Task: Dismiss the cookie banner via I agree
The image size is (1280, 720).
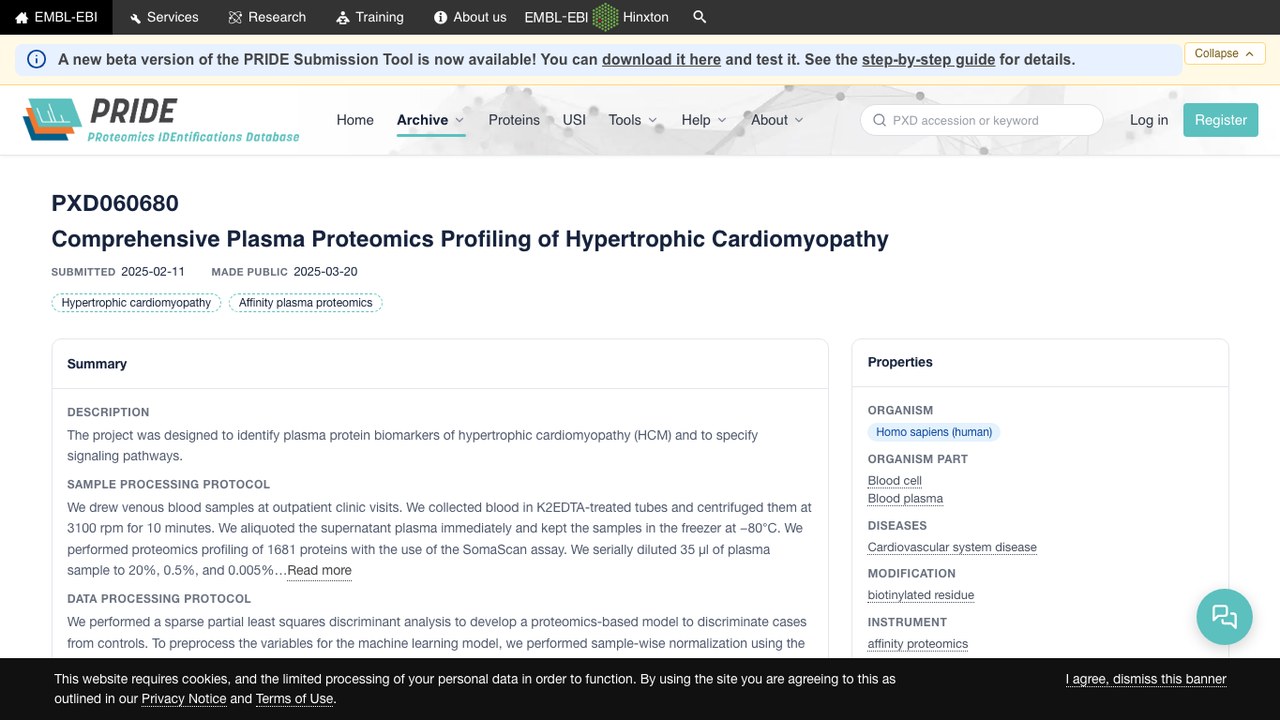Action: [x=1146, y=679]
